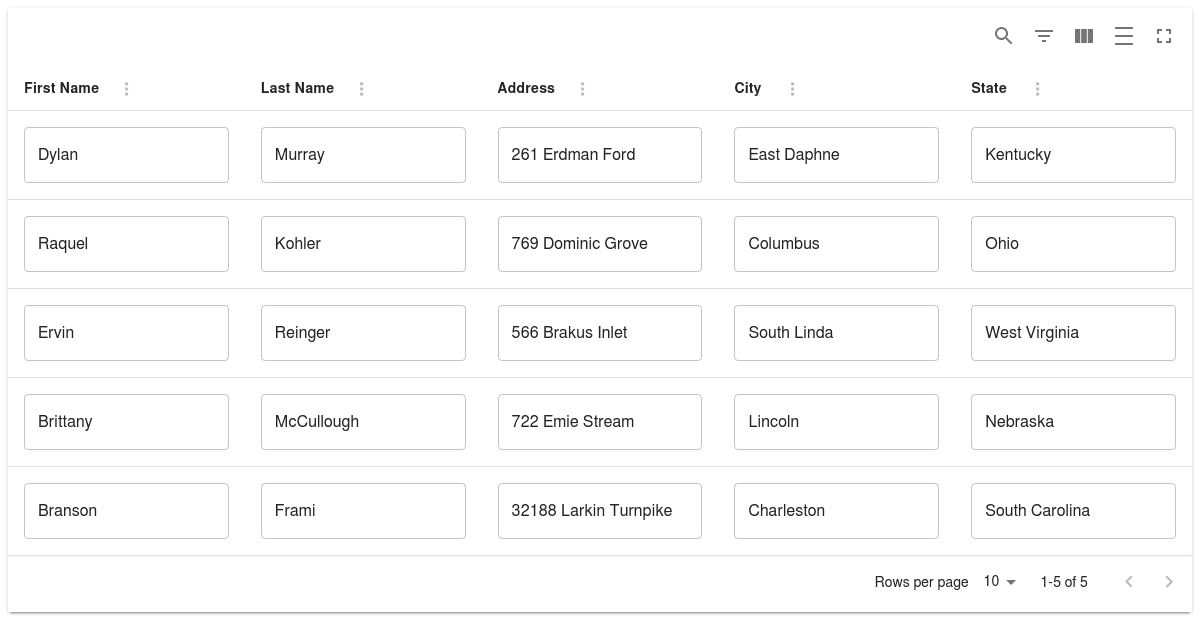Open the Last Name column options menu
The height and width of the screenshot is (630, 1200).
click(361, 89)
